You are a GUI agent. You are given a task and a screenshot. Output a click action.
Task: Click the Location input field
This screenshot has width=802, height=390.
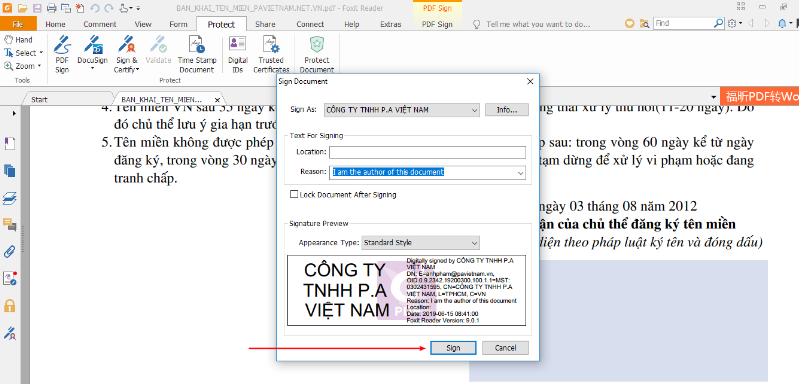coord(427,153)
